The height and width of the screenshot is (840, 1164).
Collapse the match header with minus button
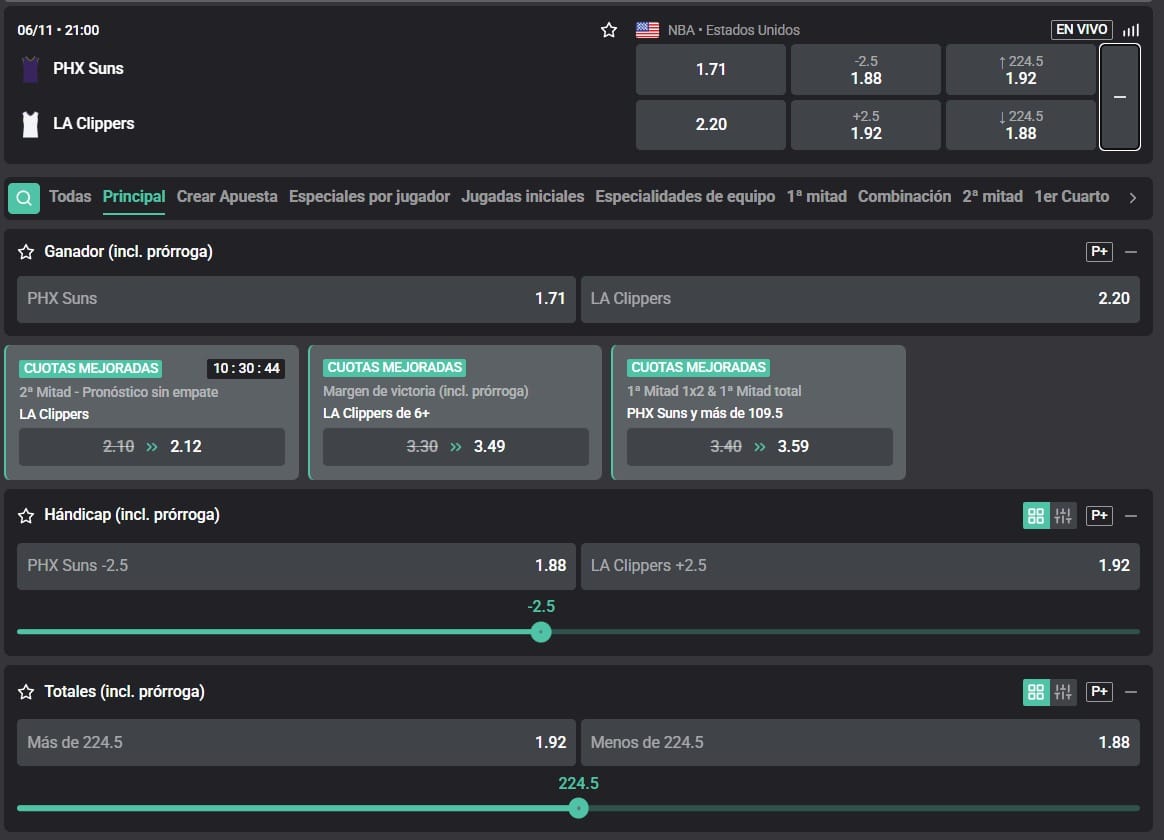click(1120, 97)
